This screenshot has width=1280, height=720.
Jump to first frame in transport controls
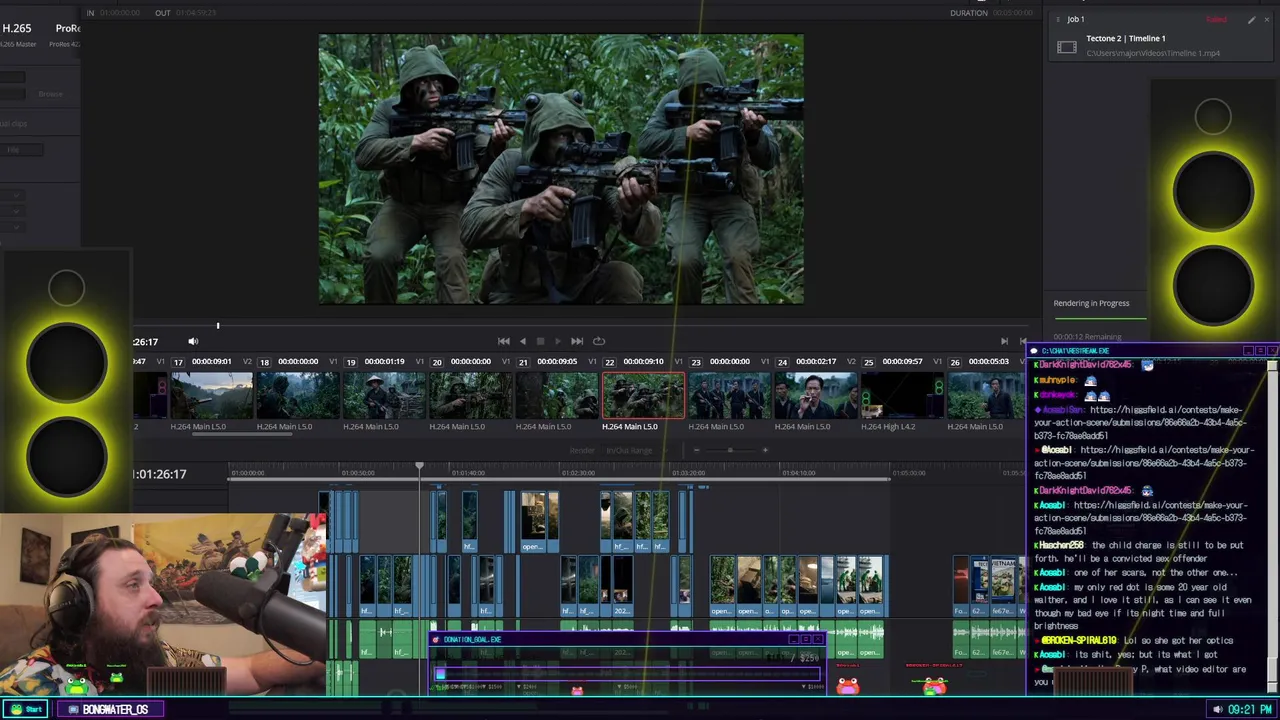(x=504, y=341)
